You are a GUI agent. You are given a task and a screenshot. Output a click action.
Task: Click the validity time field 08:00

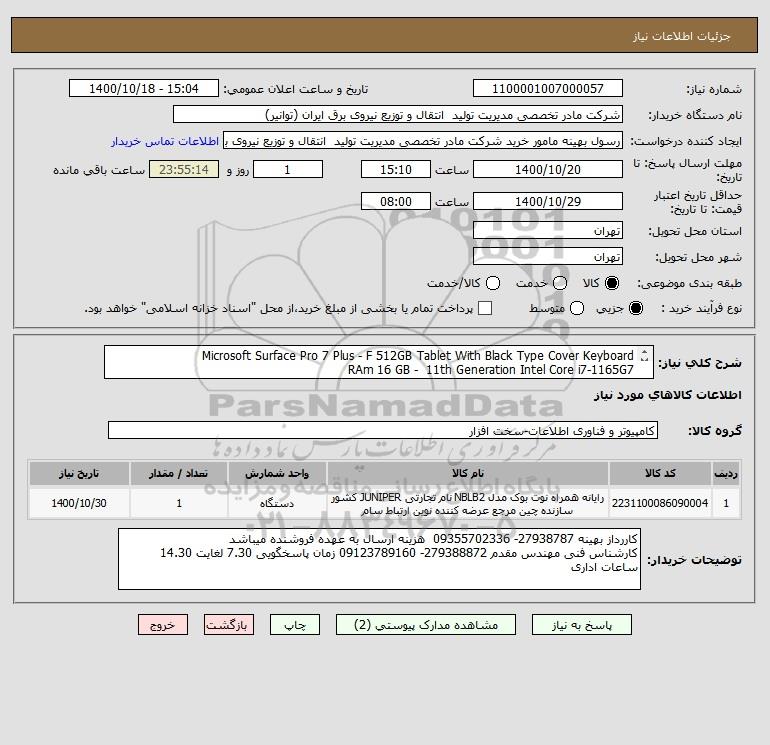(x=396, y=201)
